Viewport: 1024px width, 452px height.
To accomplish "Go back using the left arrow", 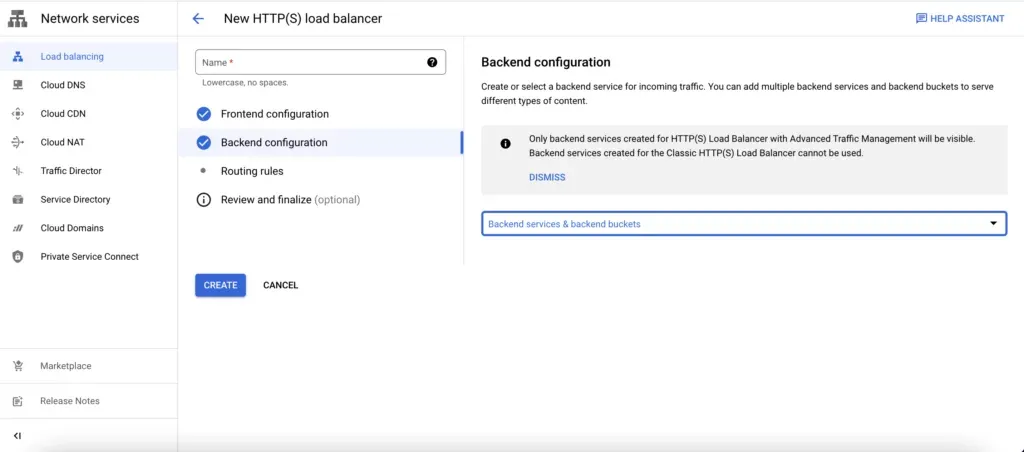I will [198, 19].
